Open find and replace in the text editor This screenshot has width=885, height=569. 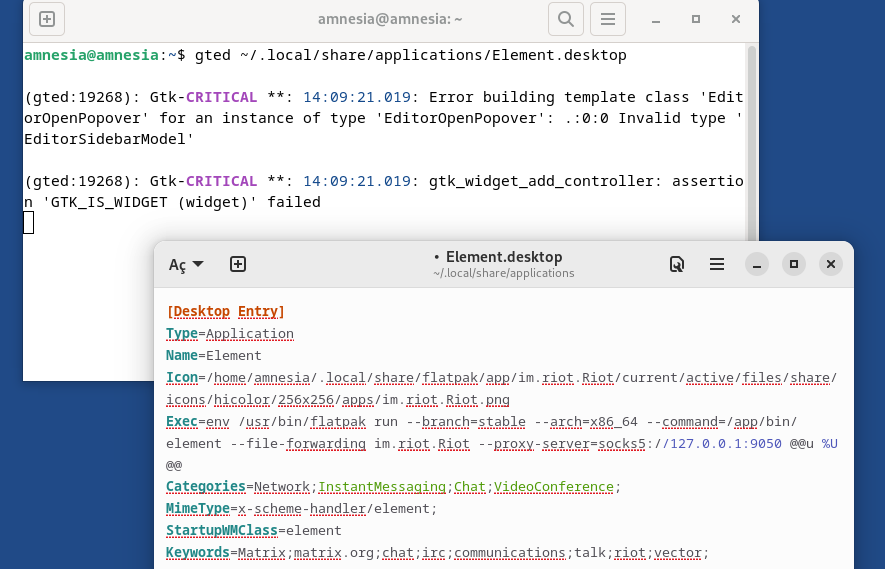pos(677,264)
